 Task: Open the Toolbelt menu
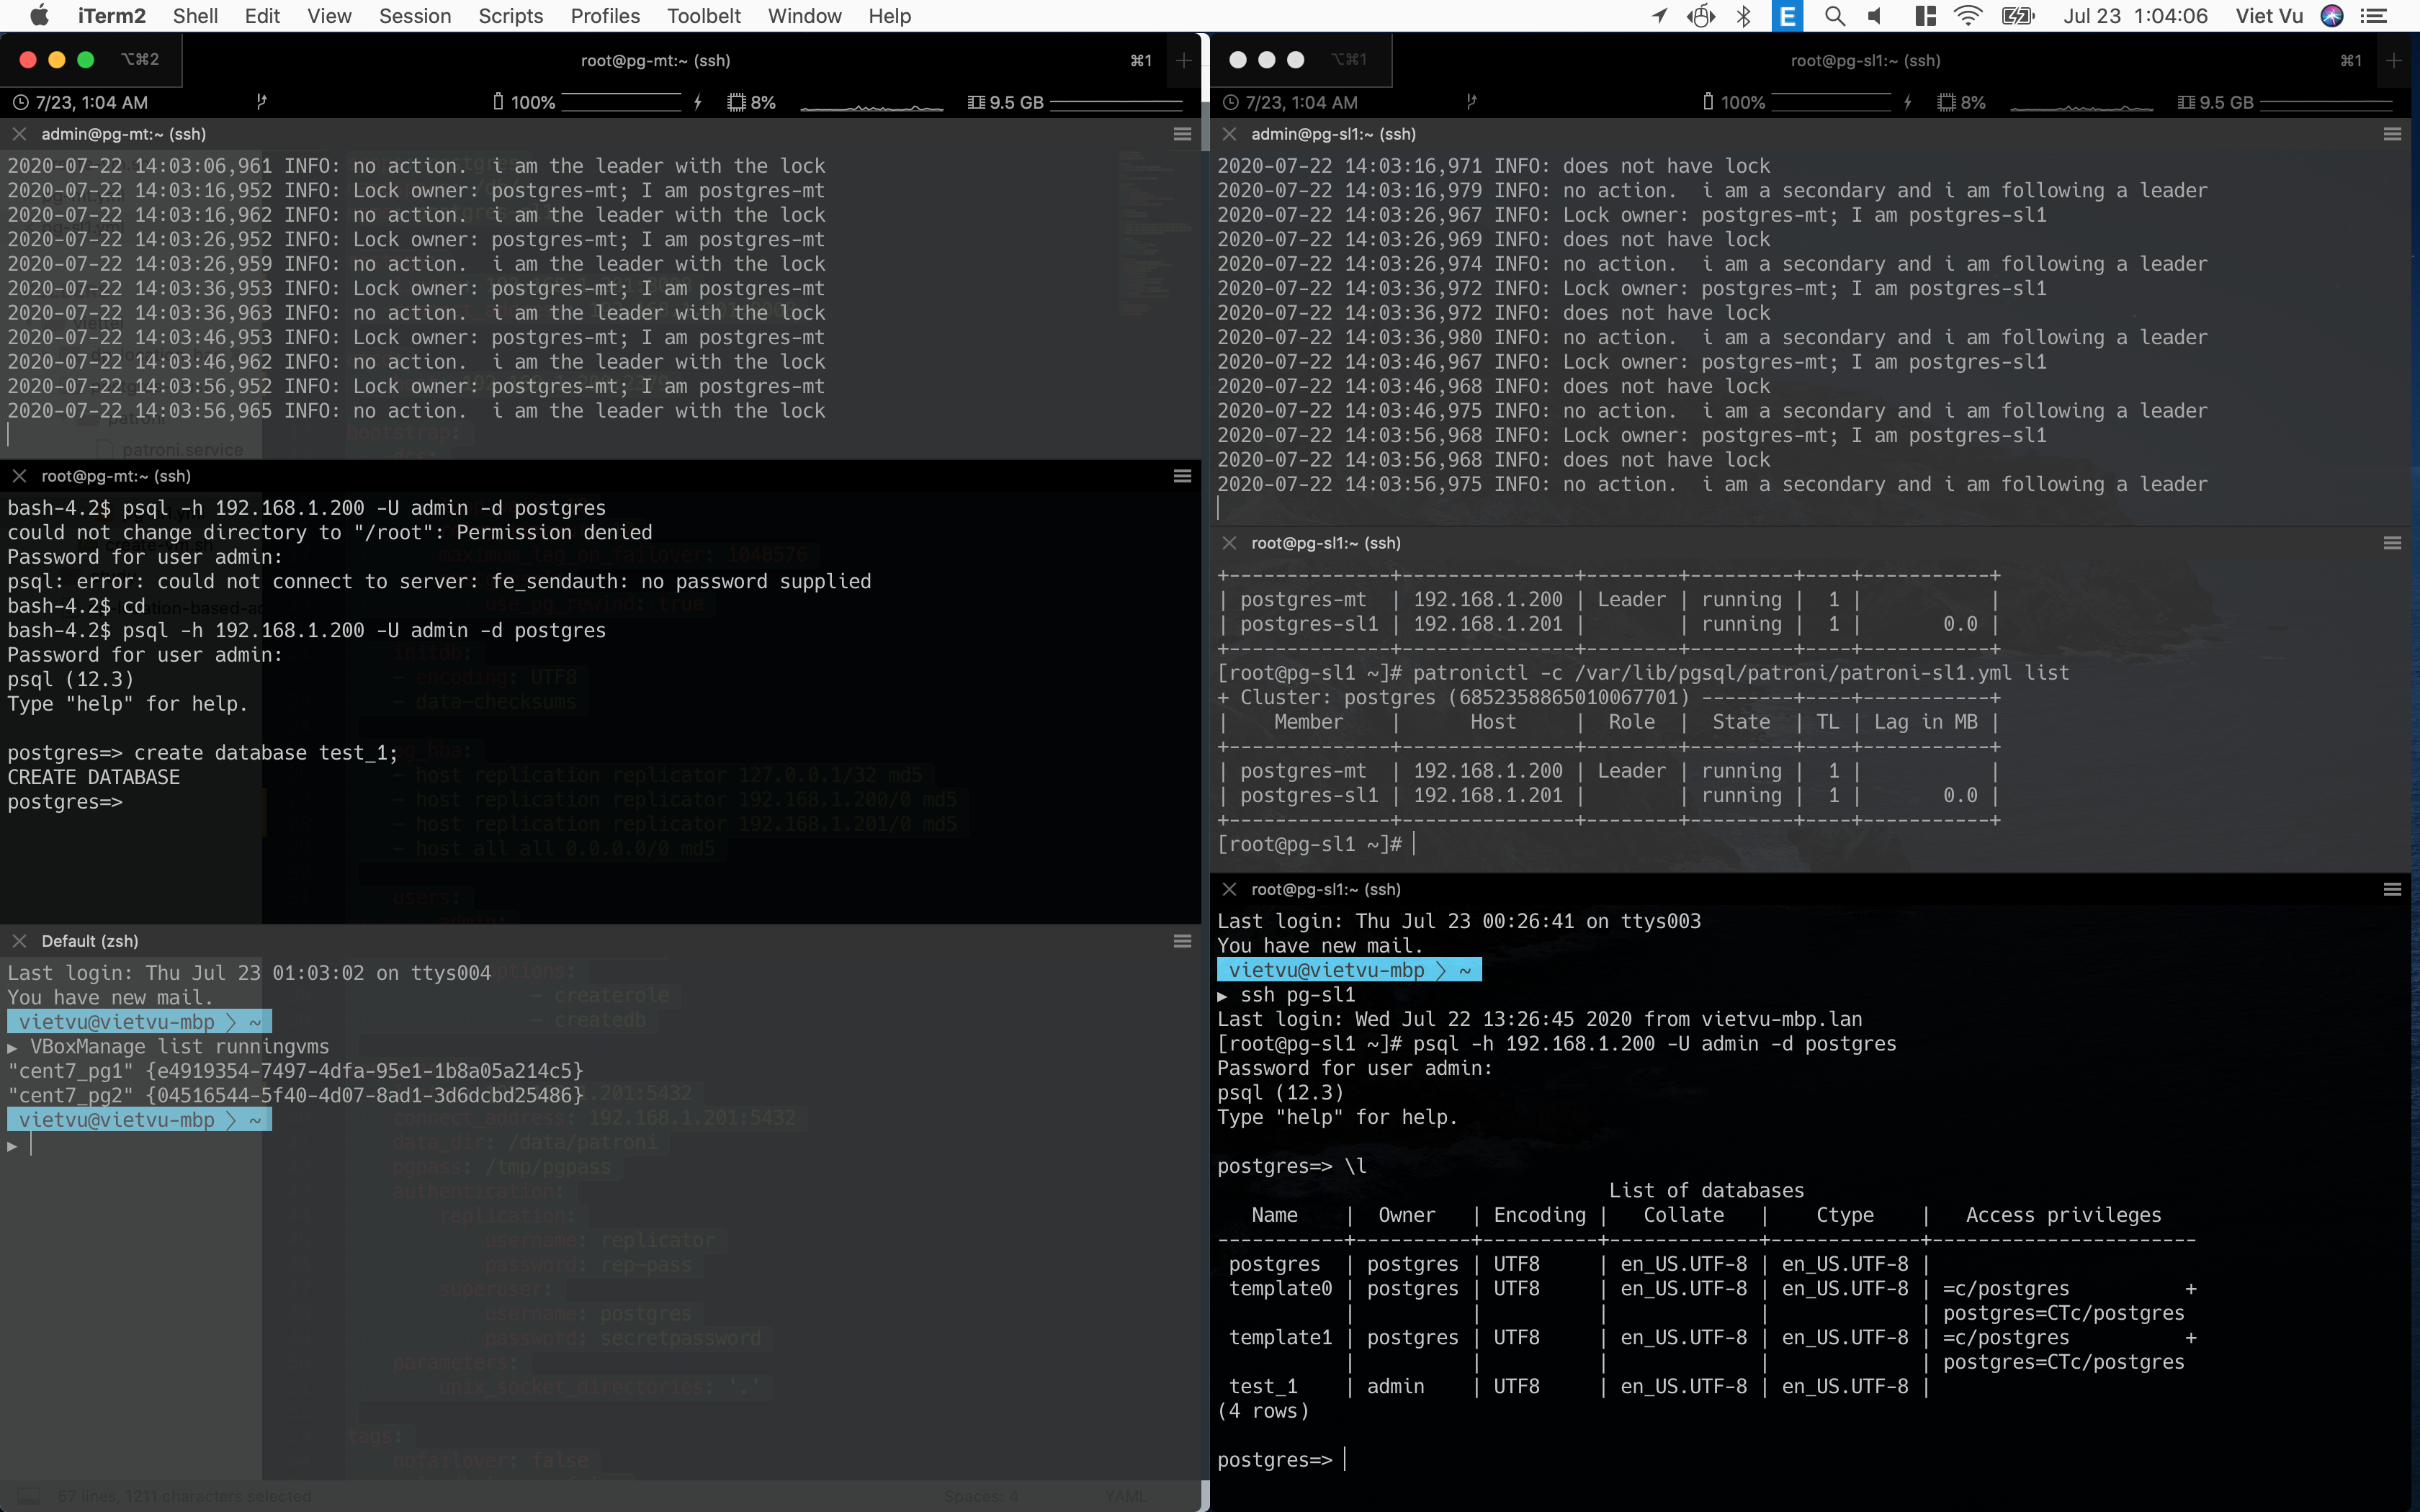click(x=704, y=16)
